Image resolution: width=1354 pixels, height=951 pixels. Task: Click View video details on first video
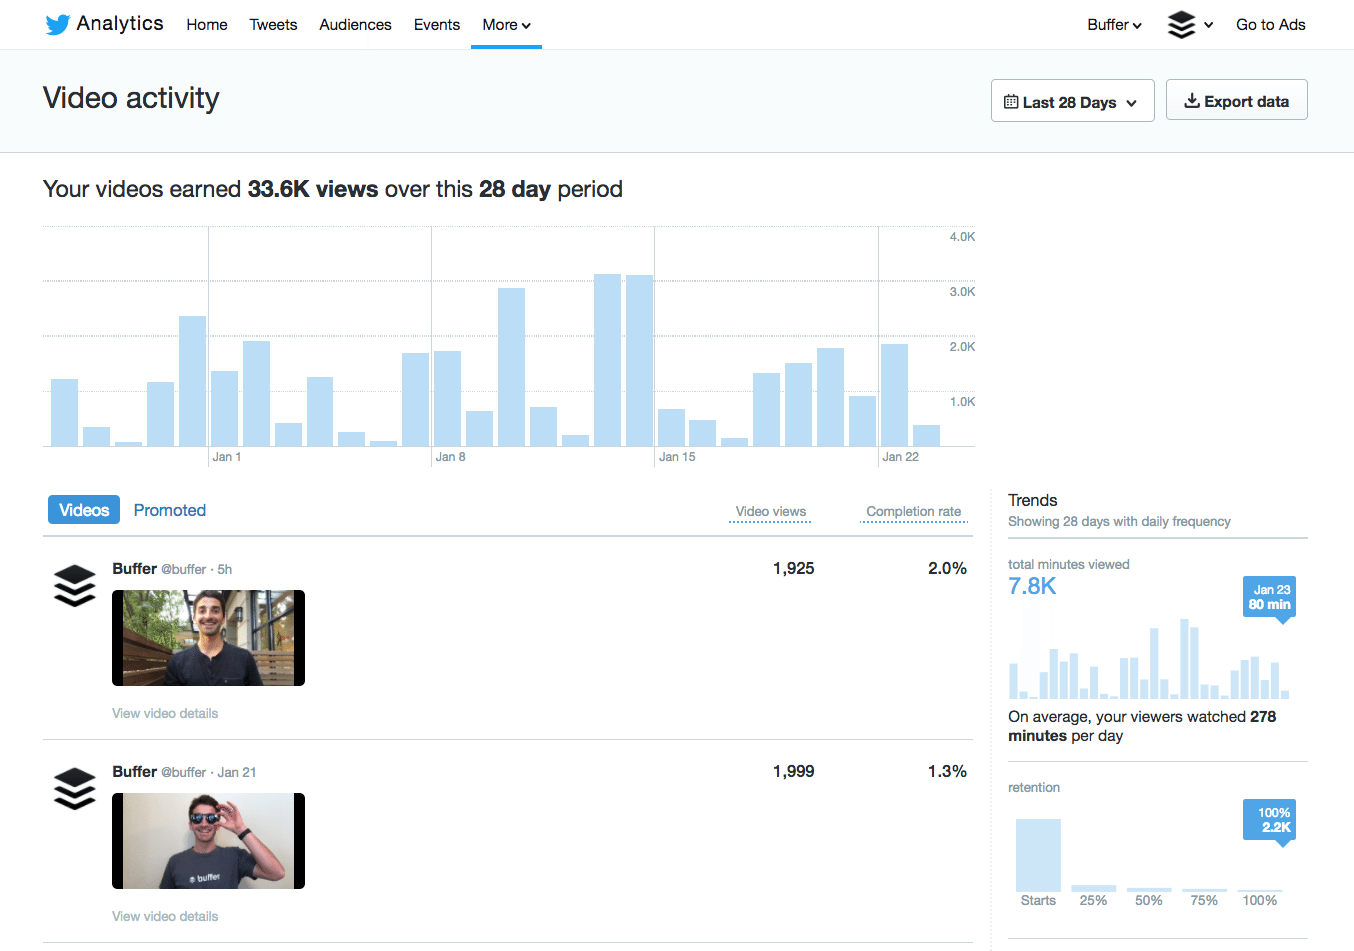click(165, 713)
